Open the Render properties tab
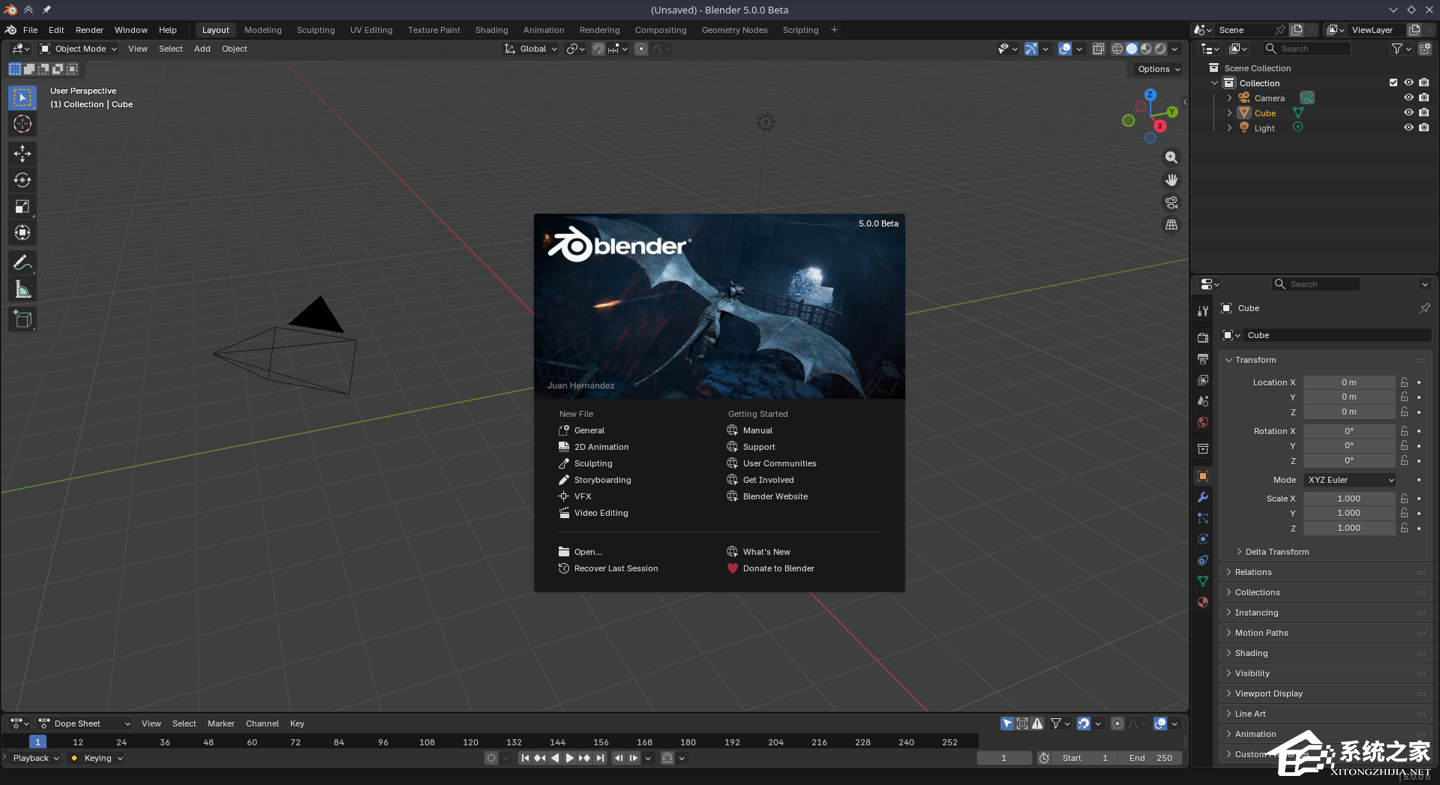The image size is (1440, 785). pyautogui.click(x=1203, y=337)
